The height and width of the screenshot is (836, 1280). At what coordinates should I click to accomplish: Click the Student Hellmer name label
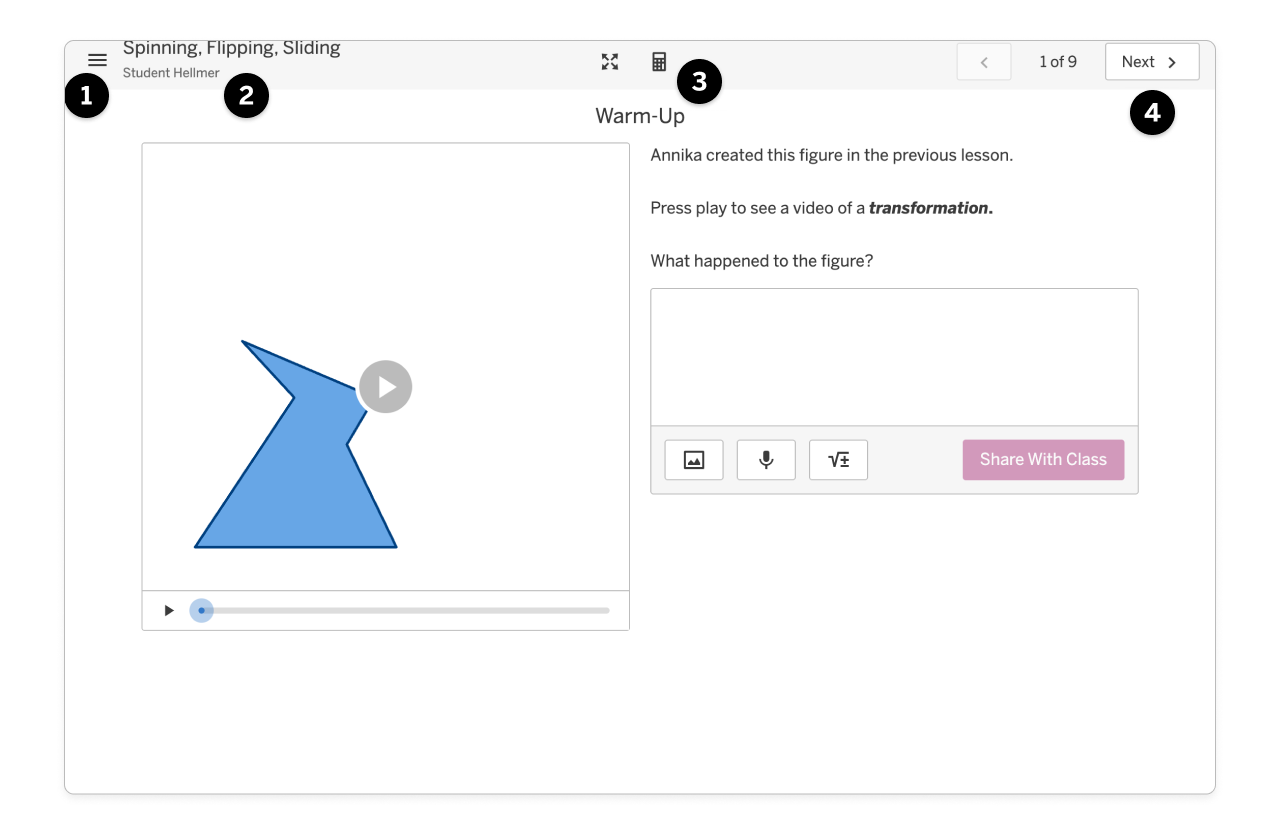(170, 72)
